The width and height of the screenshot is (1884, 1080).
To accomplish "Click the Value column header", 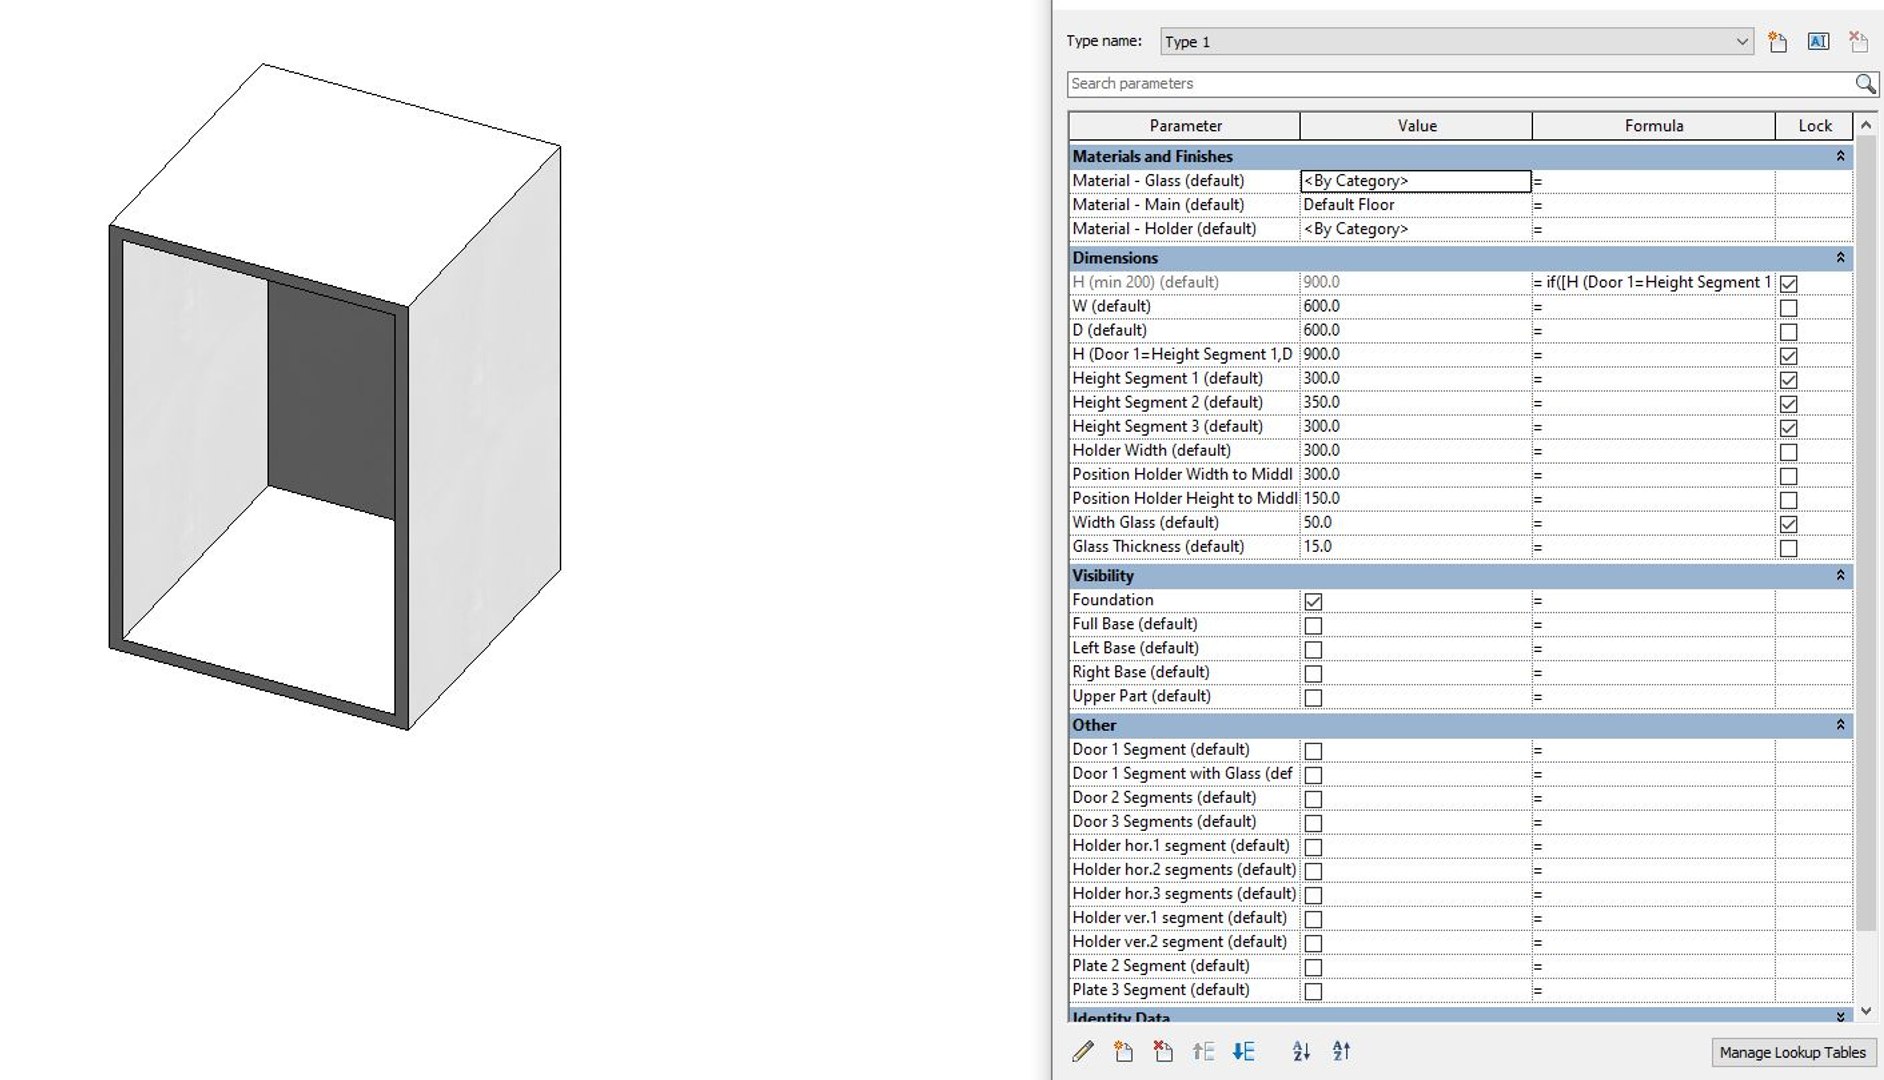I will click(x=1416, y=126).
